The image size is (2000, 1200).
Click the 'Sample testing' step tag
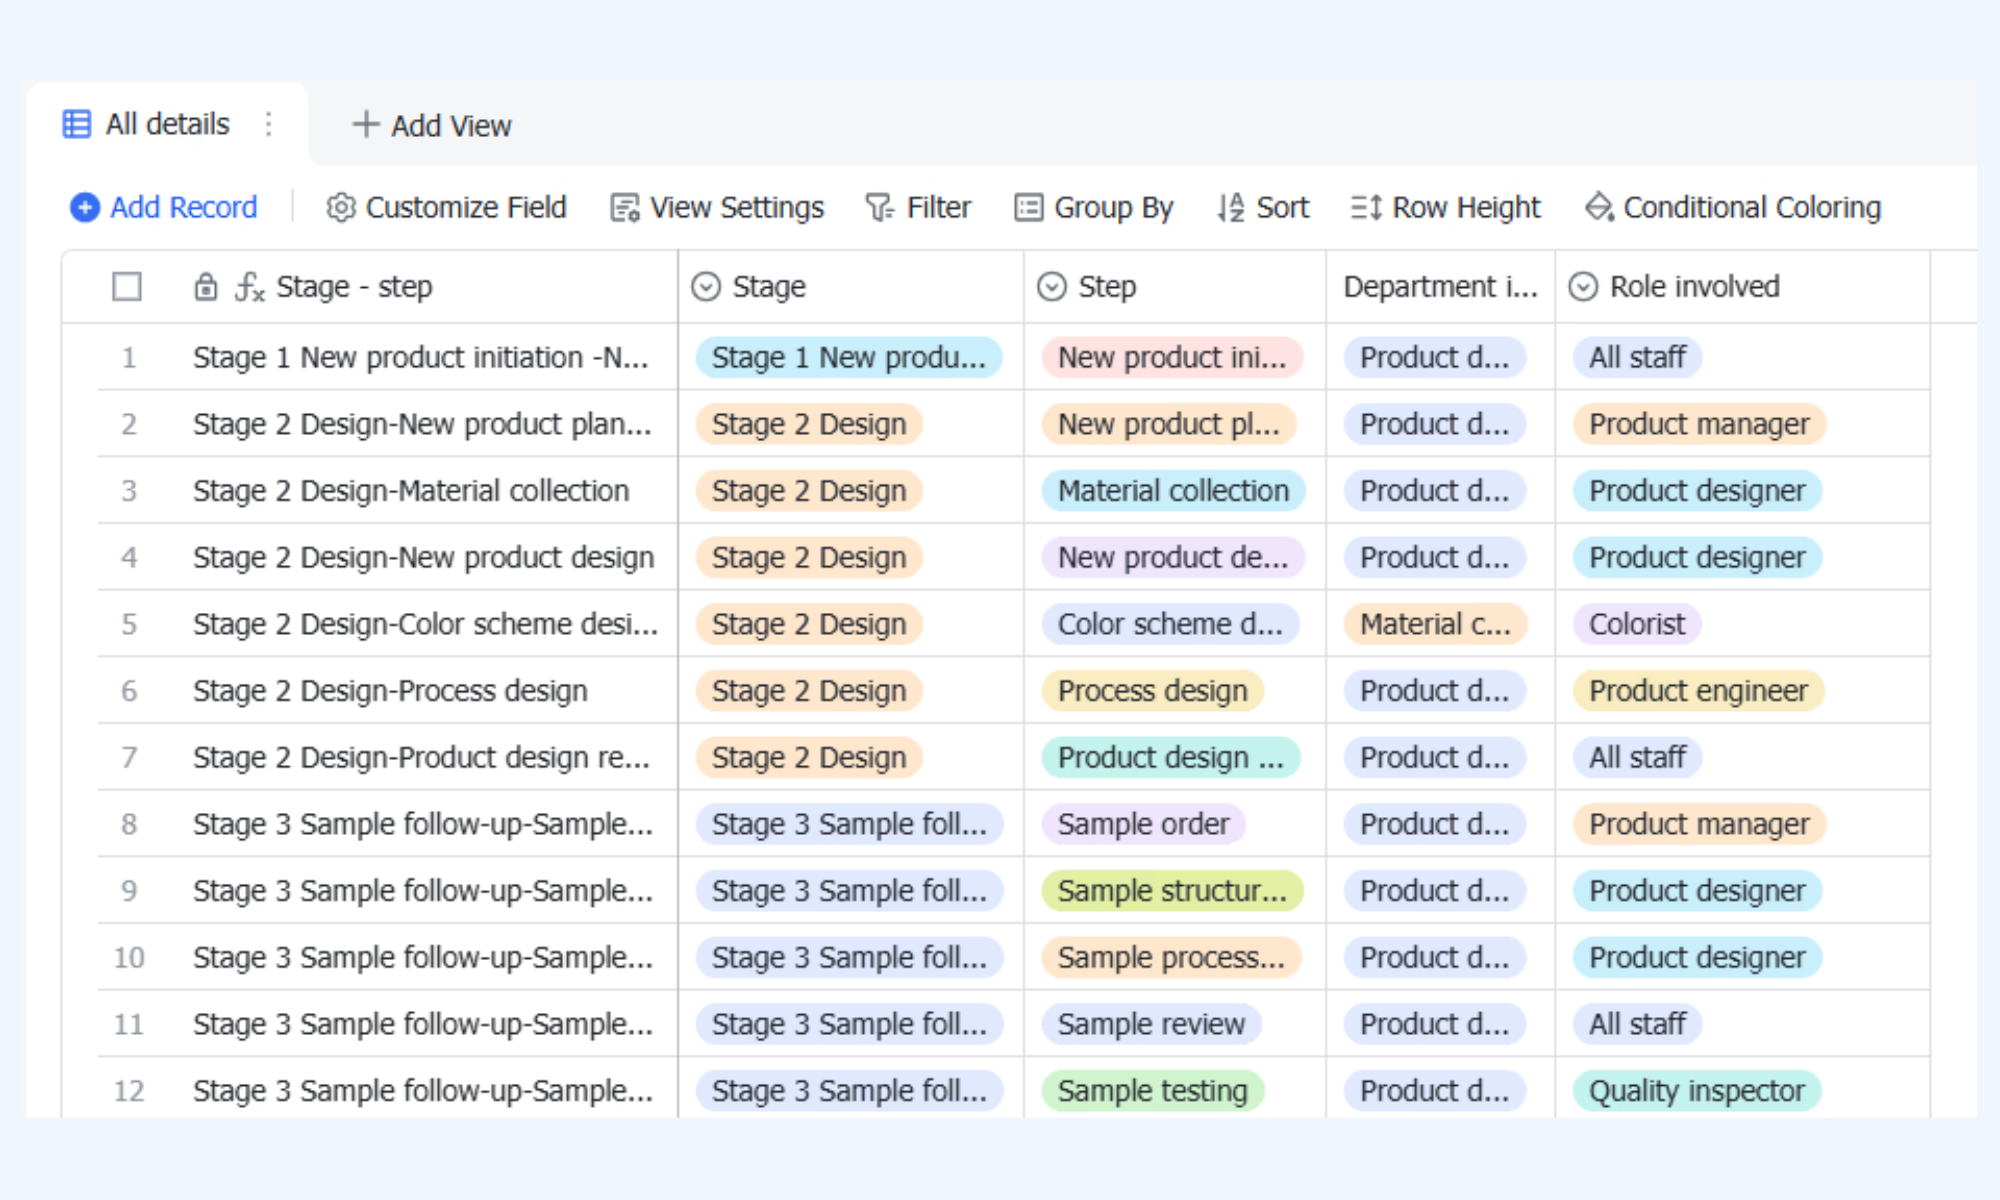(x=1153, y=1091)
